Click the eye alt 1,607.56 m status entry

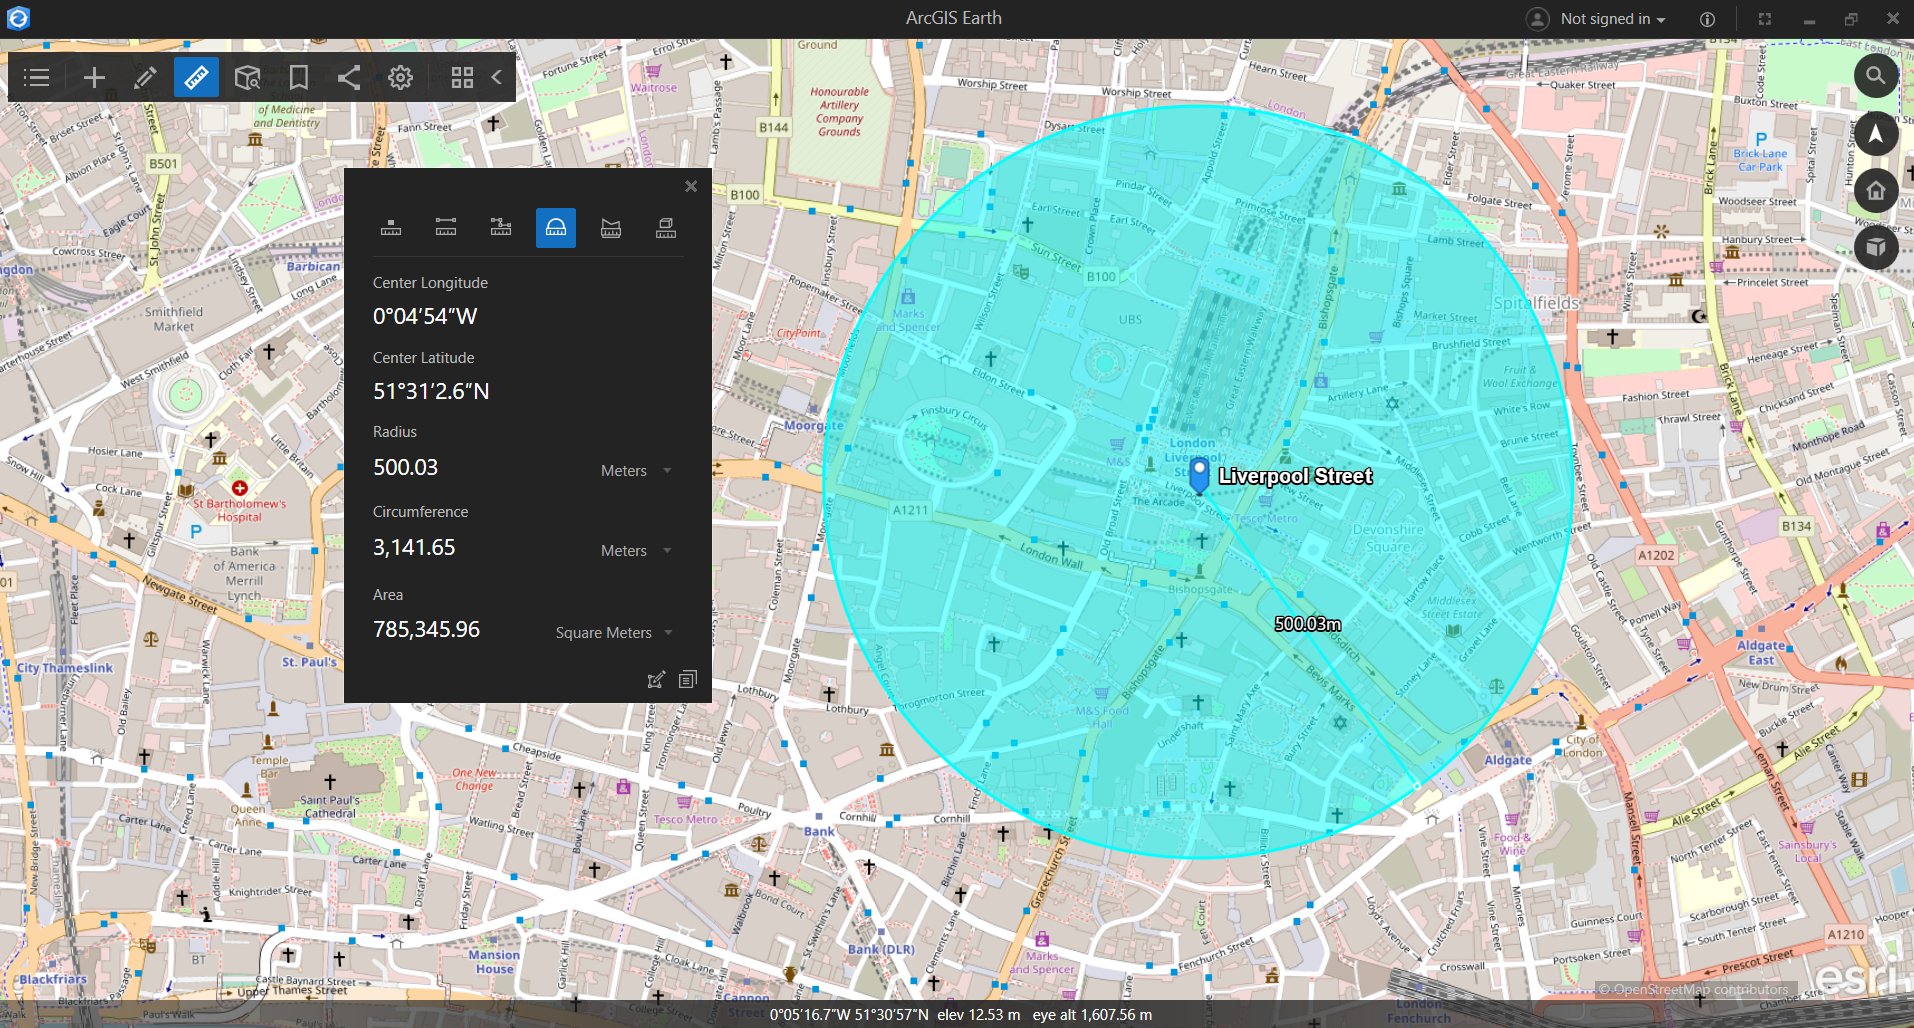(1092, 1015)
